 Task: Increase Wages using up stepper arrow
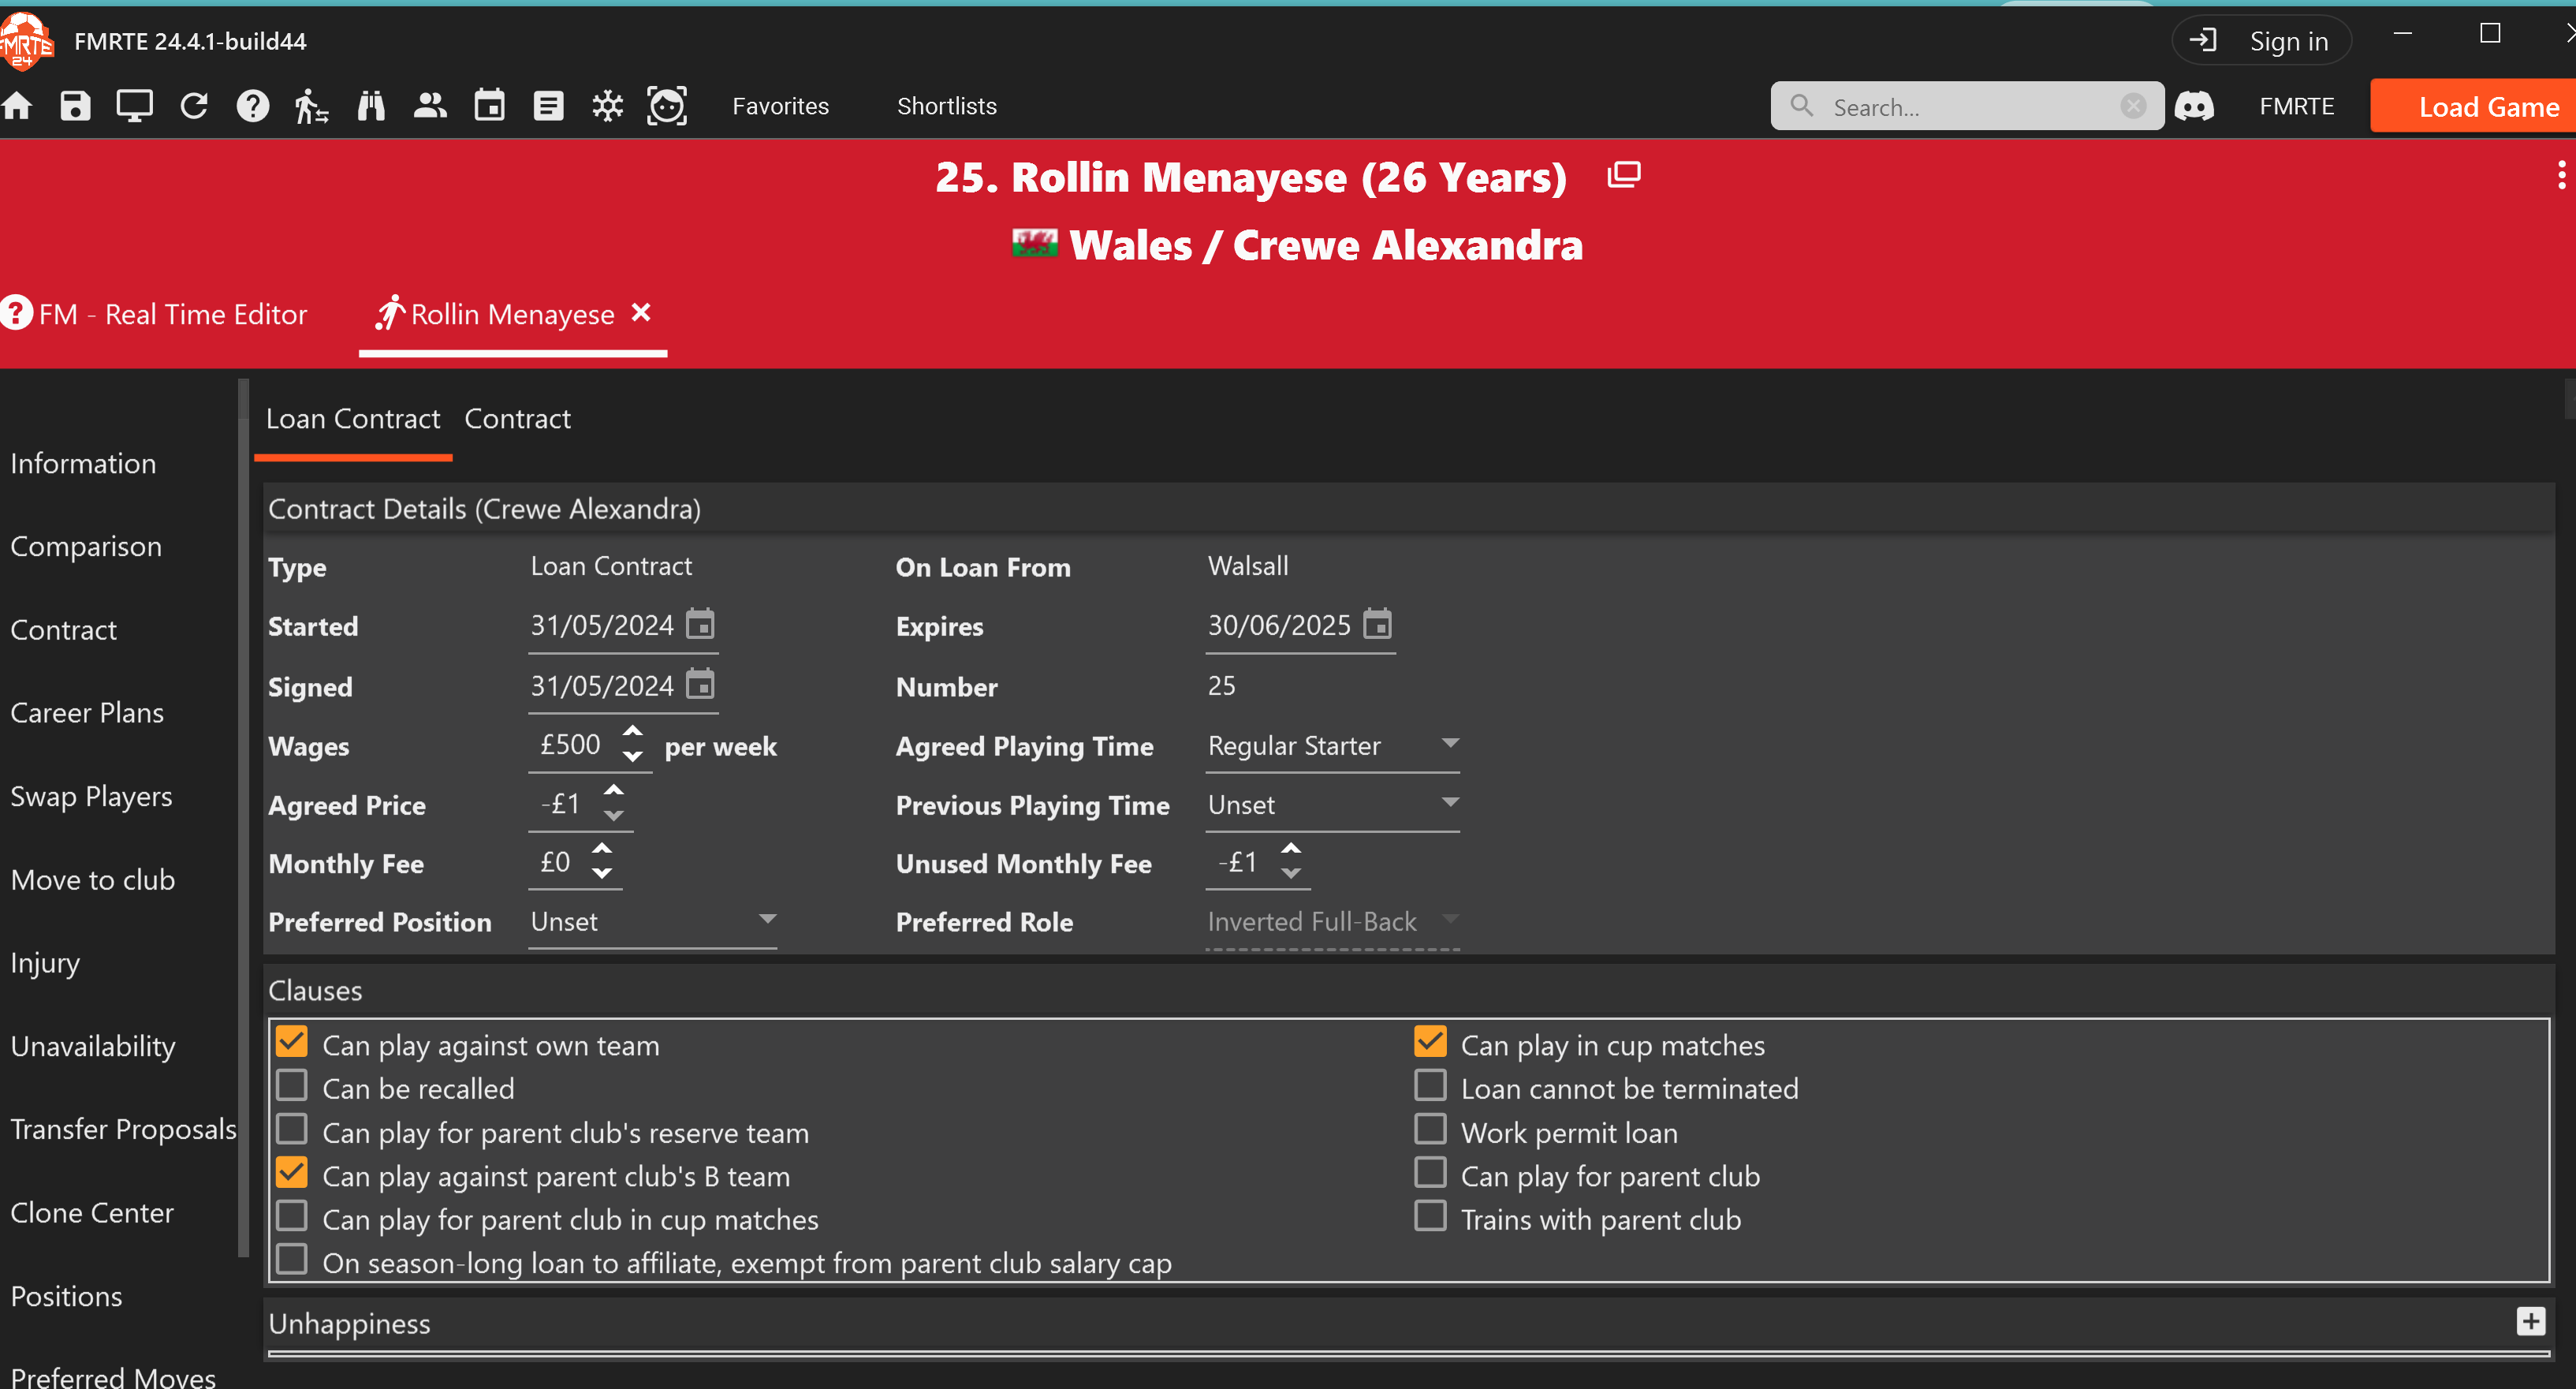(632, 732)
